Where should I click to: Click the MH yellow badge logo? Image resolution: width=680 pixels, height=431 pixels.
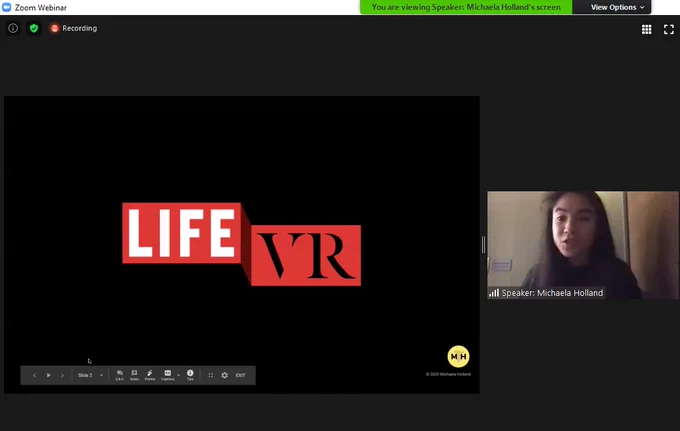pos(458,356)
